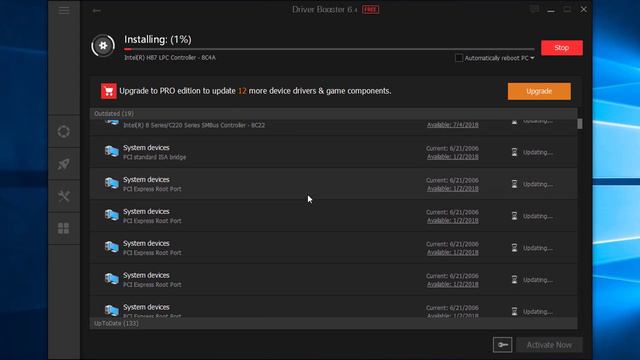640x360 pixels.
Task: Open the hamburger menu in the sidebar
Action: 64,10
